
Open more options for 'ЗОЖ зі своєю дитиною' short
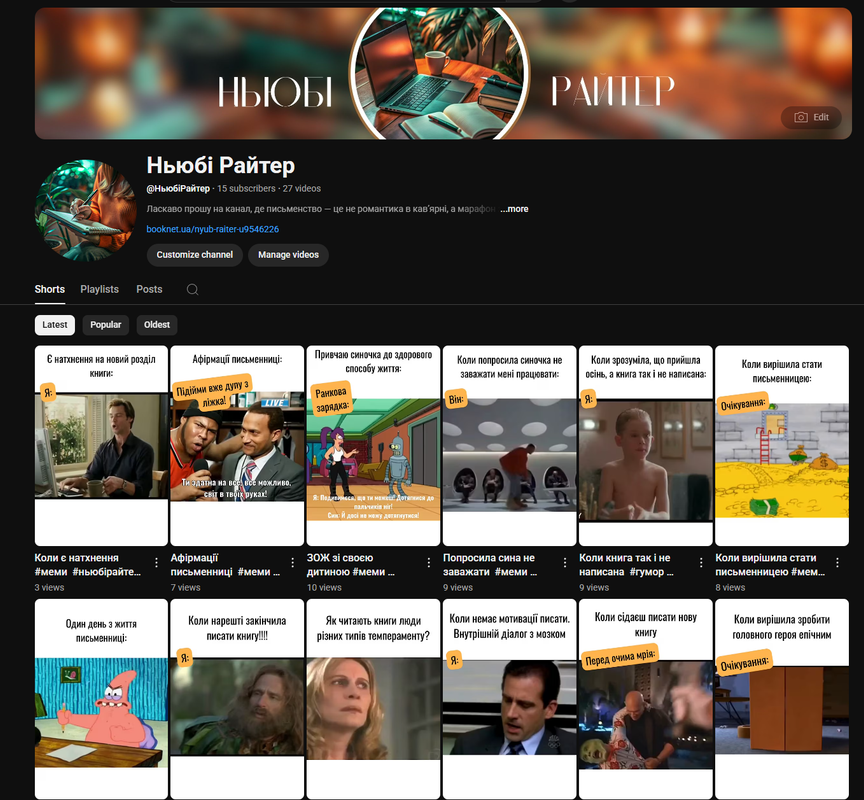[429, 563]
